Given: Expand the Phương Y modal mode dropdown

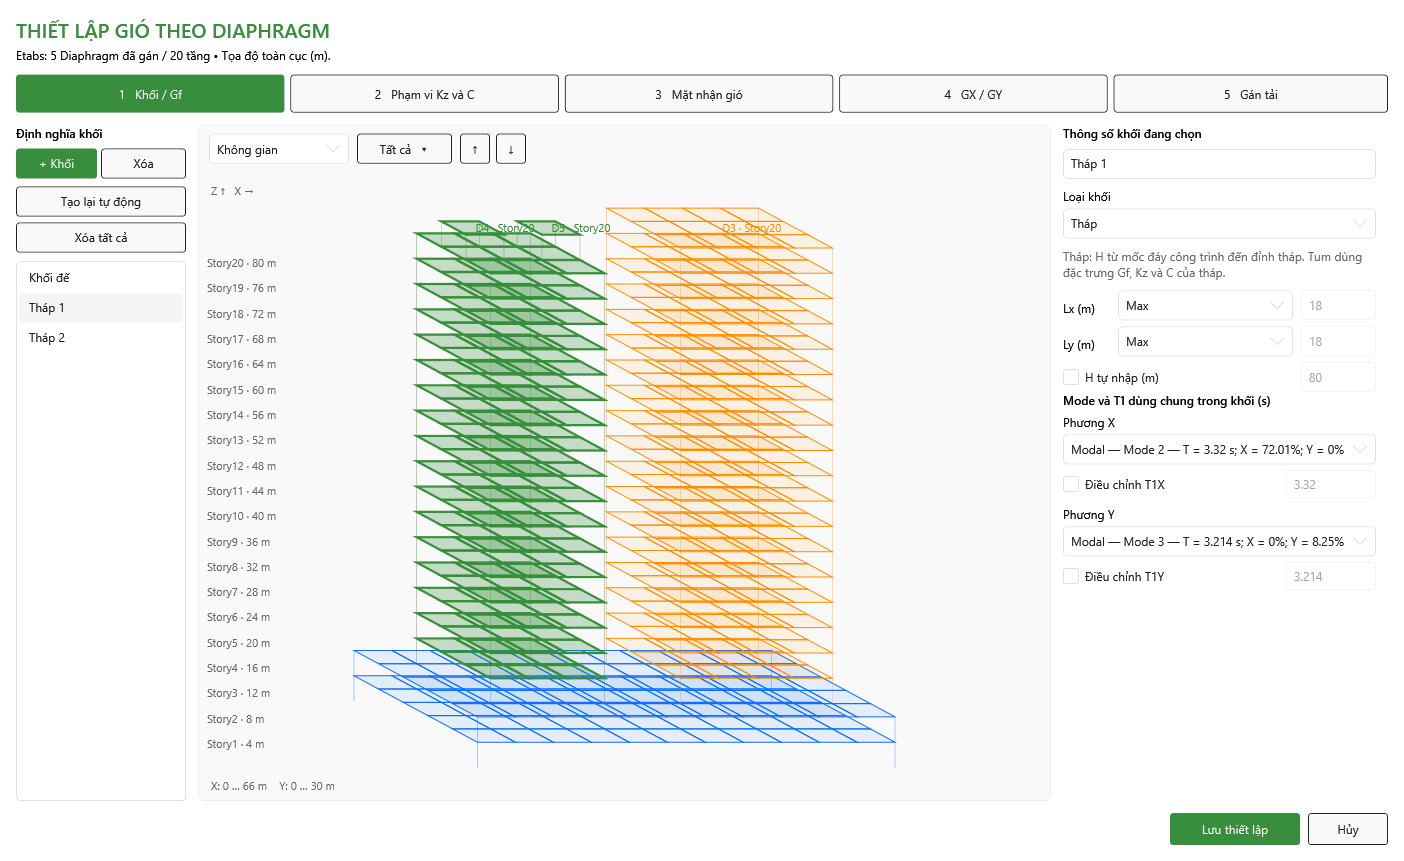Looking at the screenshot, I should [1219, 541].
